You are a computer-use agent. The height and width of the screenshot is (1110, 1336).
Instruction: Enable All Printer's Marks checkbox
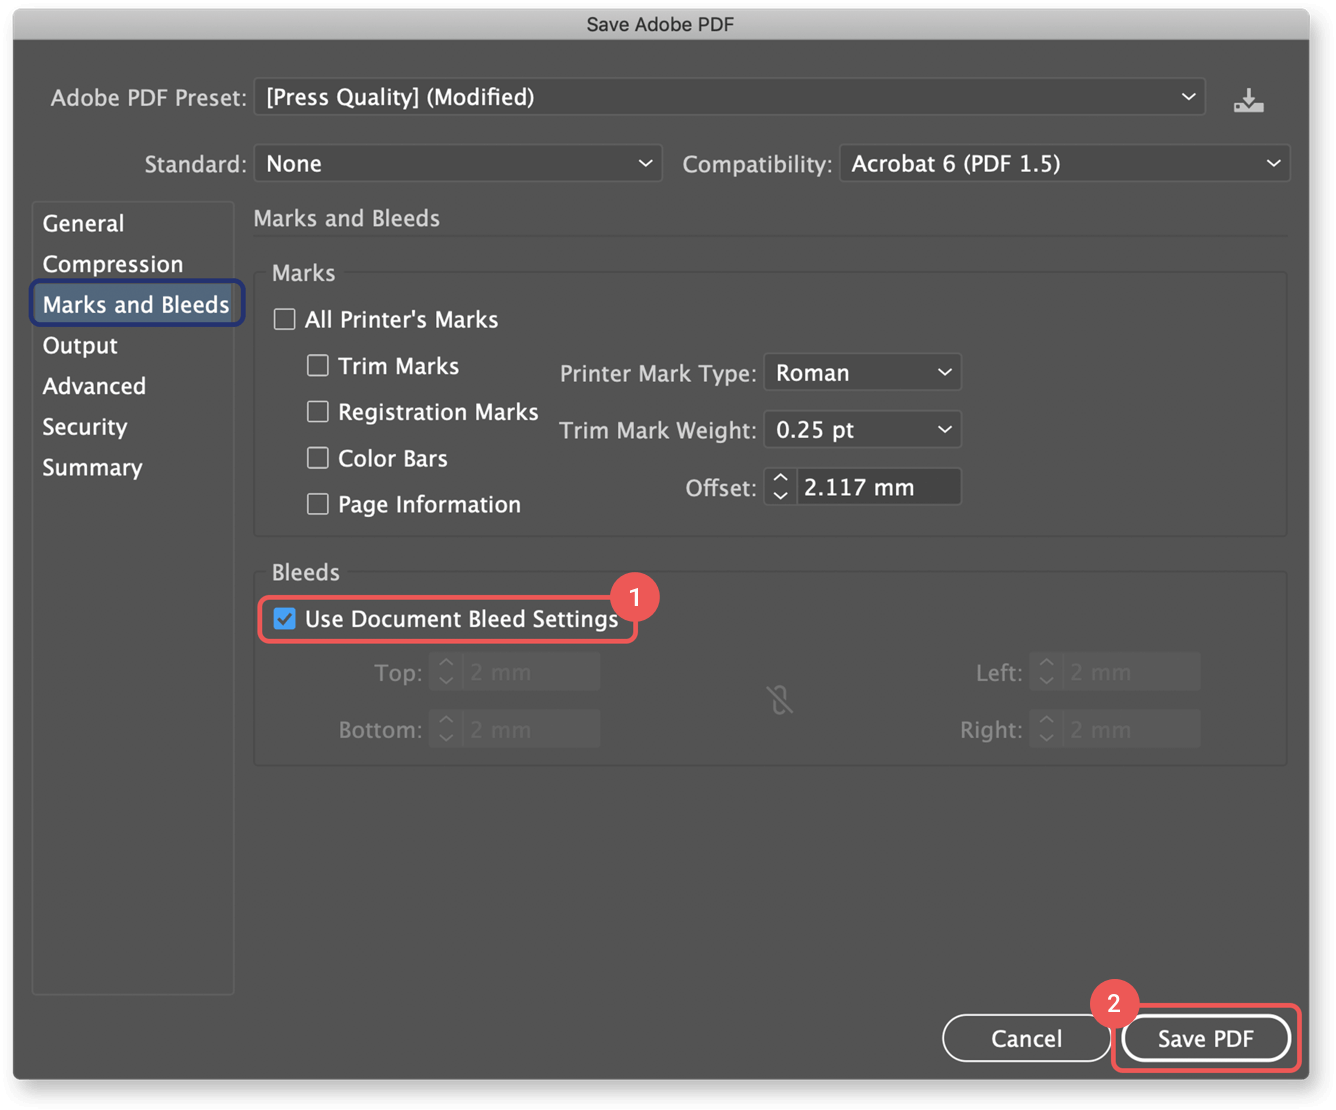pyautogui.click(x=285, y=320)
